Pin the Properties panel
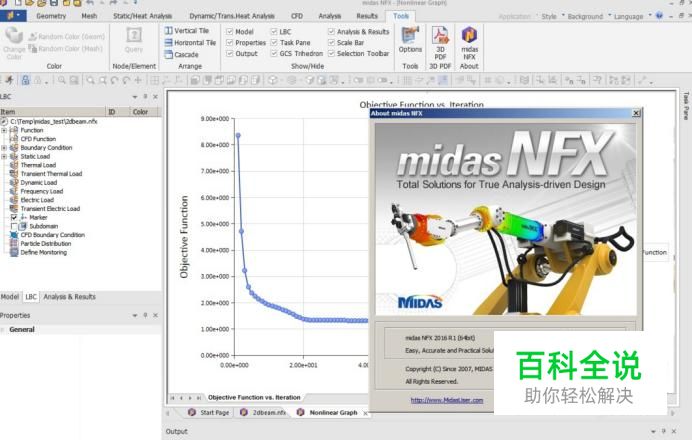692x440 pixels. [145, 315]
